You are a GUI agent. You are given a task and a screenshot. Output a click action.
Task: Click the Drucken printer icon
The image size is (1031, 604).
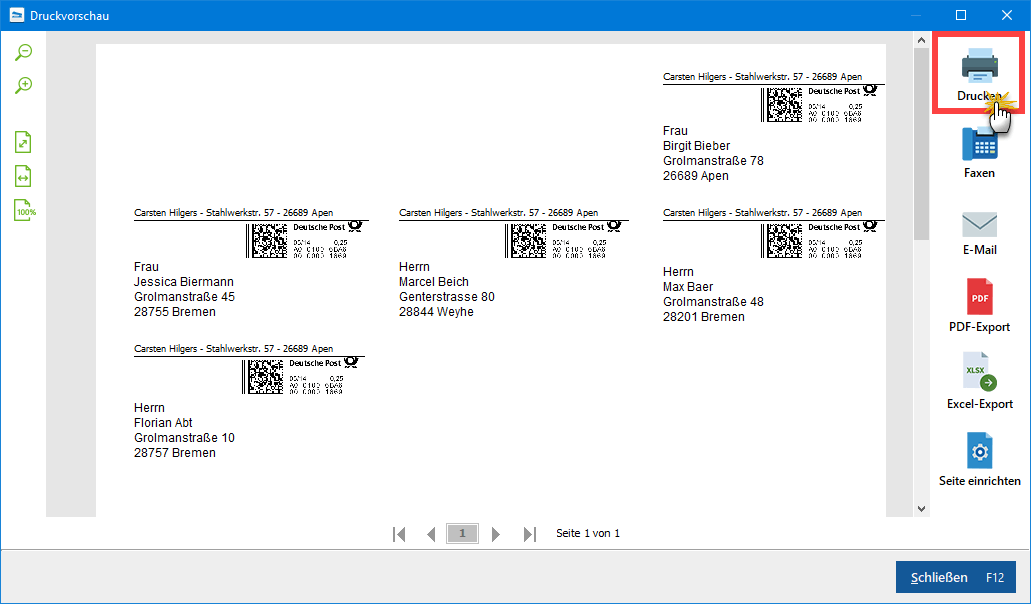coord(979,67)
